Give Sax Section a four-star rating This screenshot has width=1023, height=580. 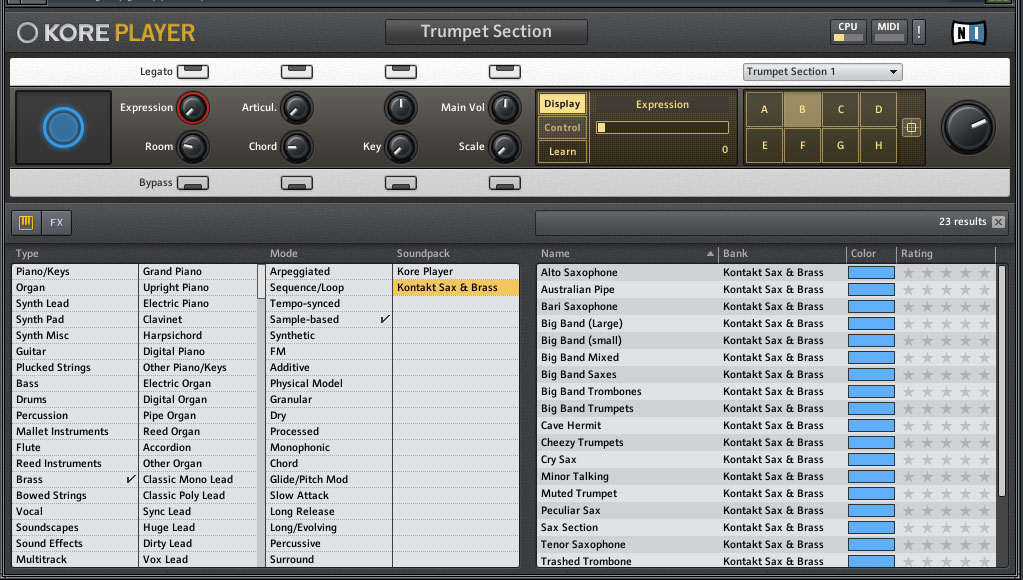point(966,527)
